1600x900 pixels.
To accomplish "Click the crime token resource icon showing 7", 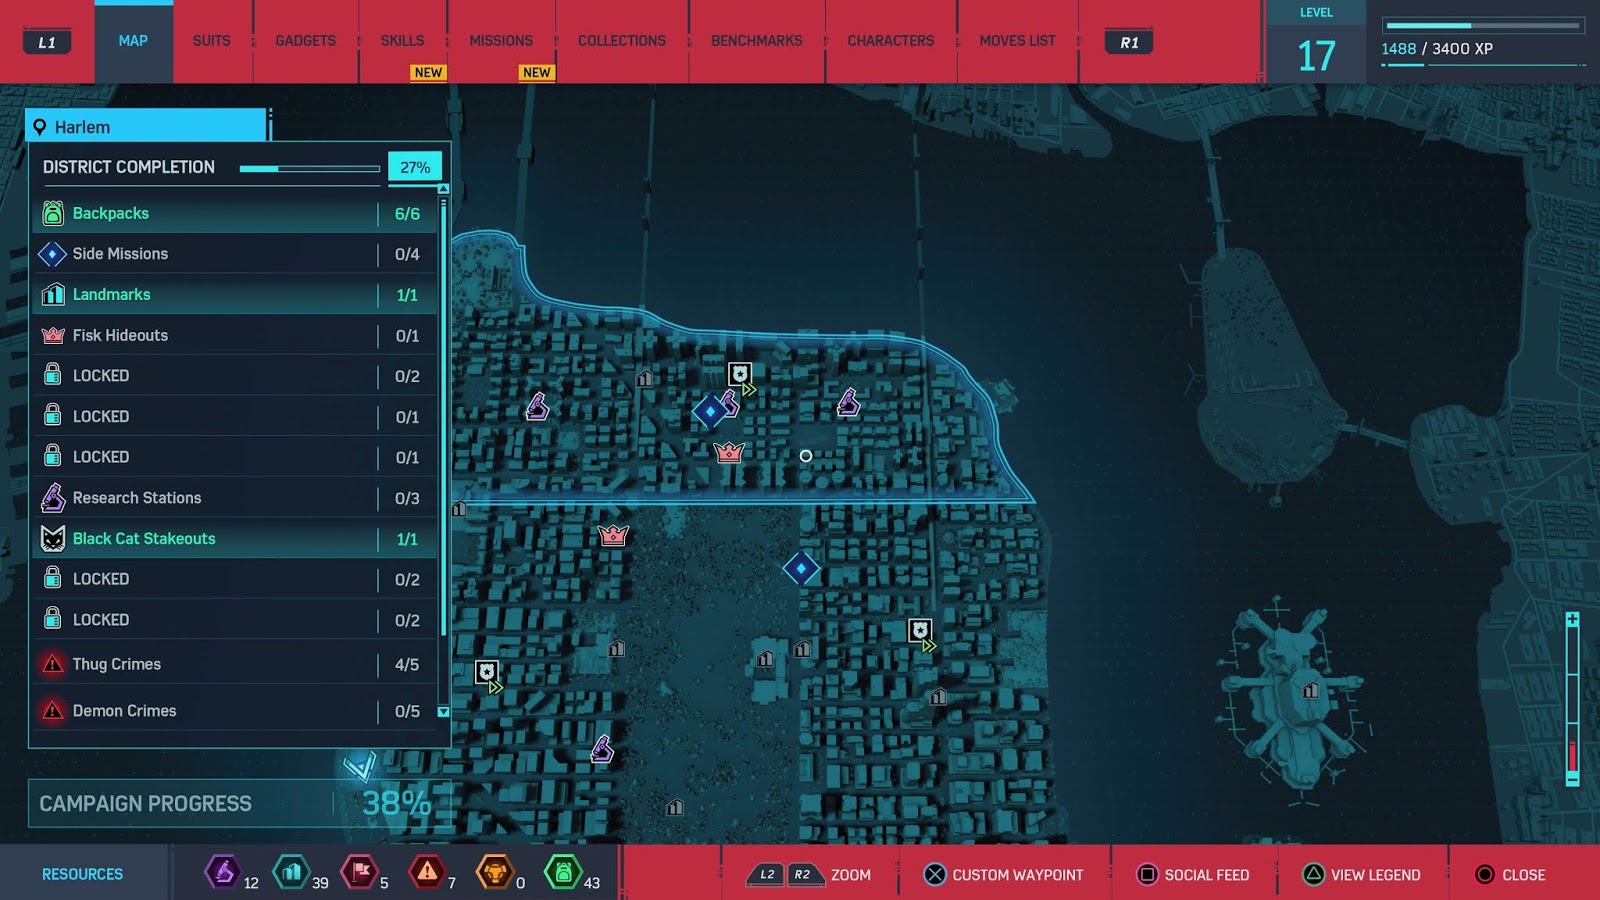I will (427, 872).
